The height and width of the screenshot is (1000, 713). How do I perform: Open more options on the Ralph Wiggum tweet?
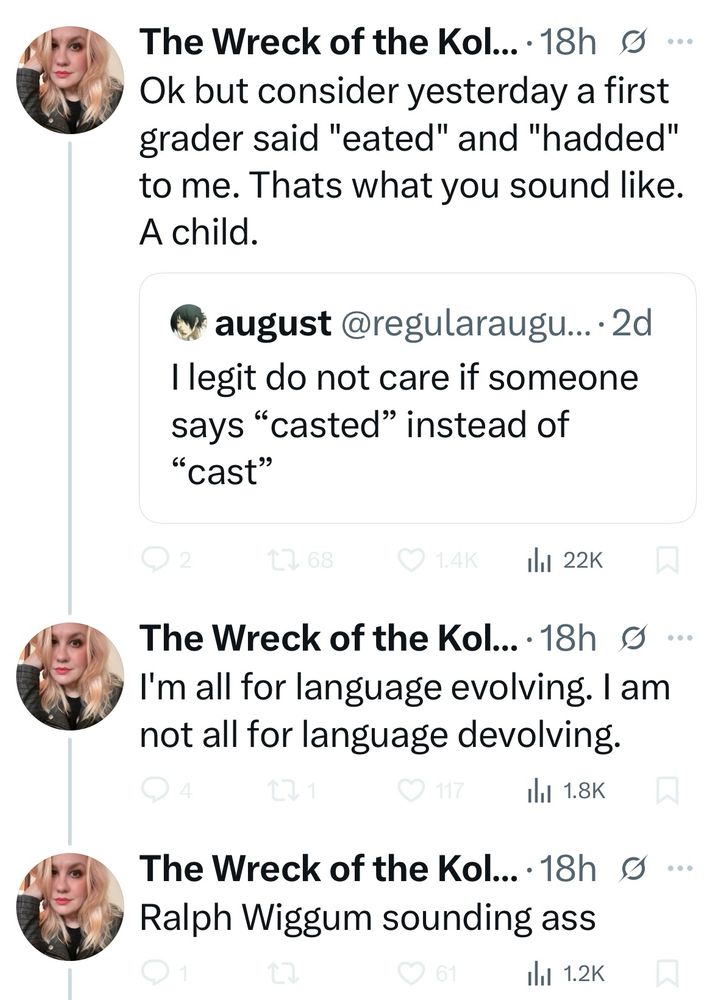point(679,867)
